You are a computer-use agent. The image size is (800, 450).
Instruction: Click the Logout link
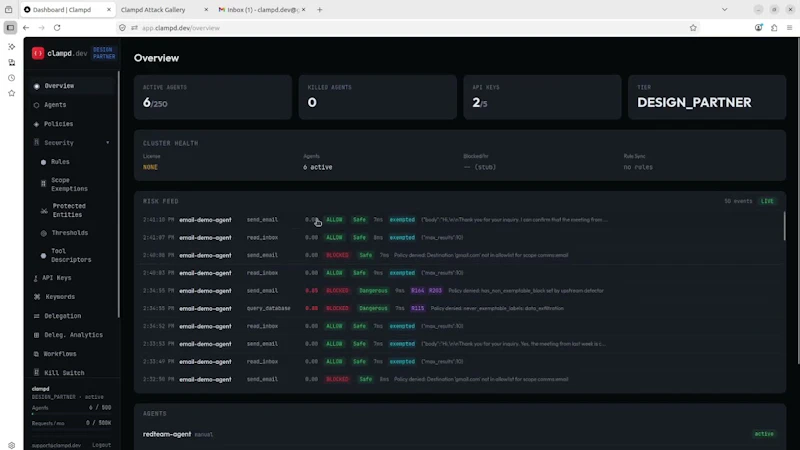[102, 445]
